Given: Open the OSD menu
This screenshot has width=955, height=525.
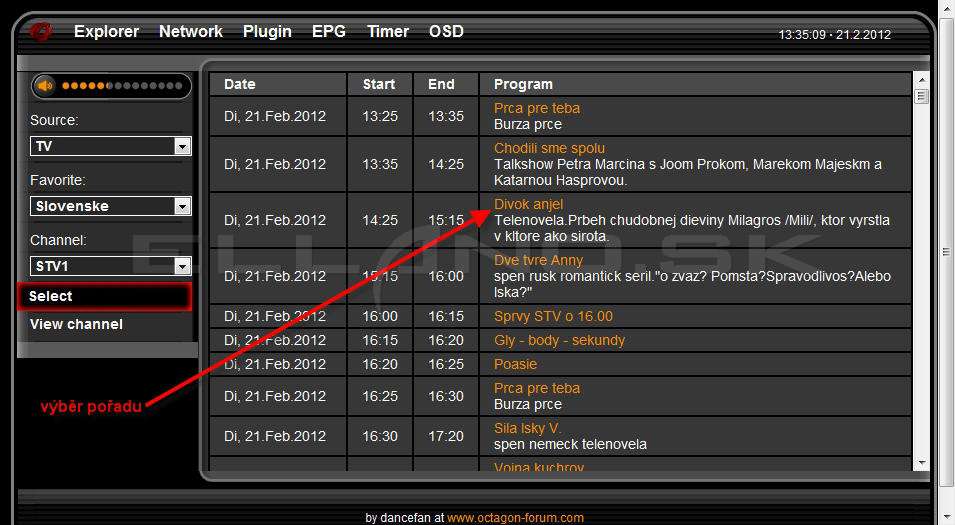Looking at the screenshot, I should click(x=446, y=32).
